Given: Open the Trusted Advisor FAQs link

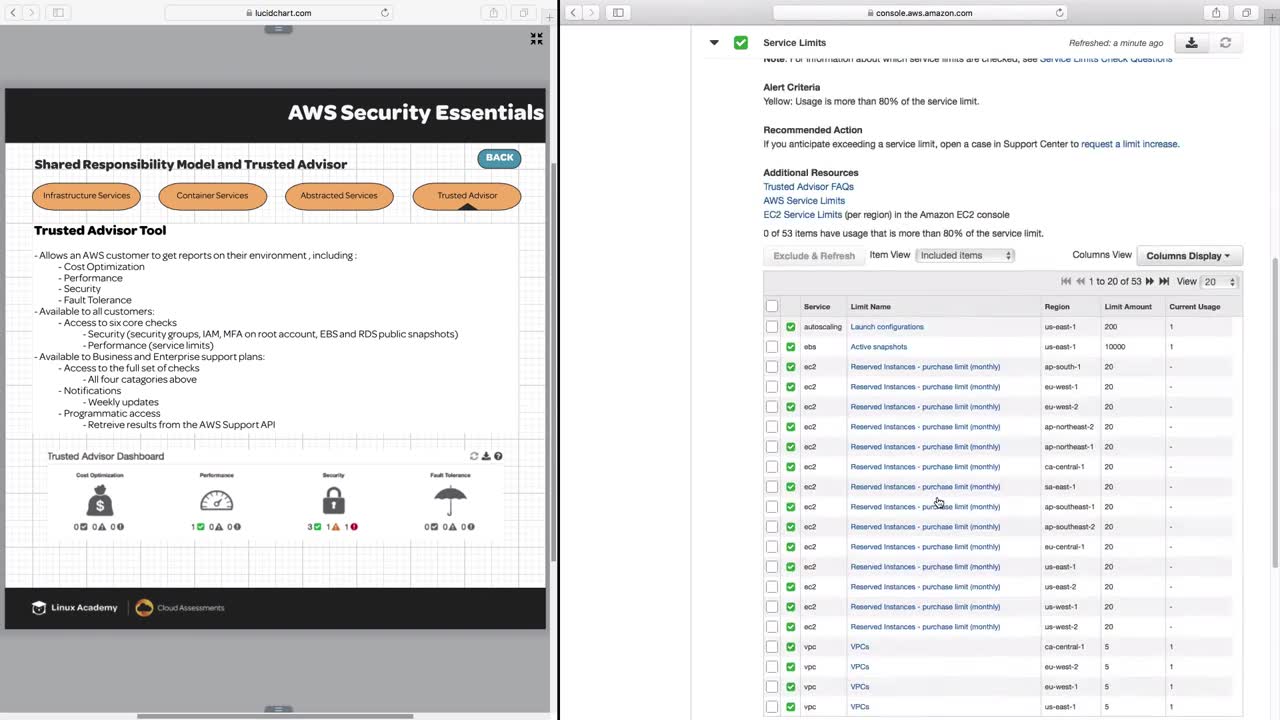Looking at the screenshot, I should coord(808,187).
